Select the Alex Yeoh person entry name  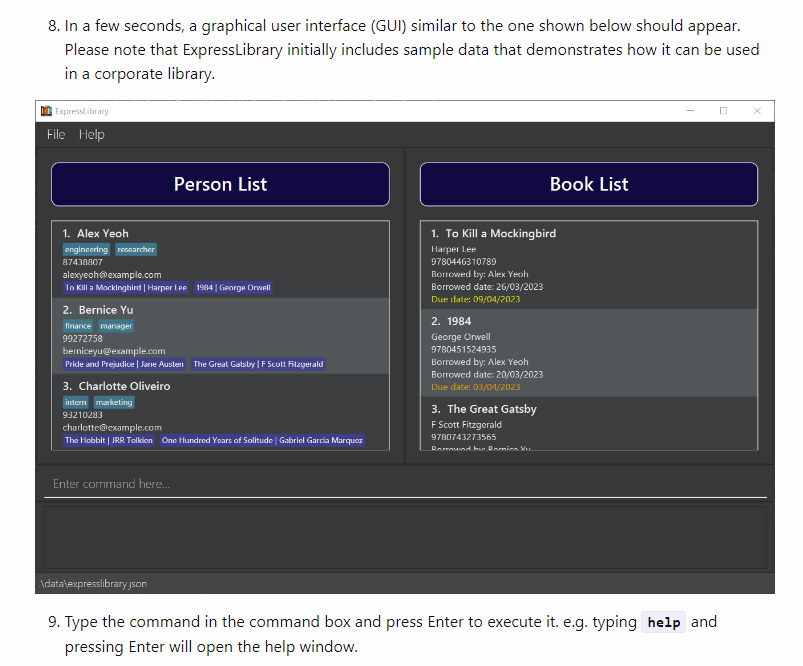click(102, 234)
